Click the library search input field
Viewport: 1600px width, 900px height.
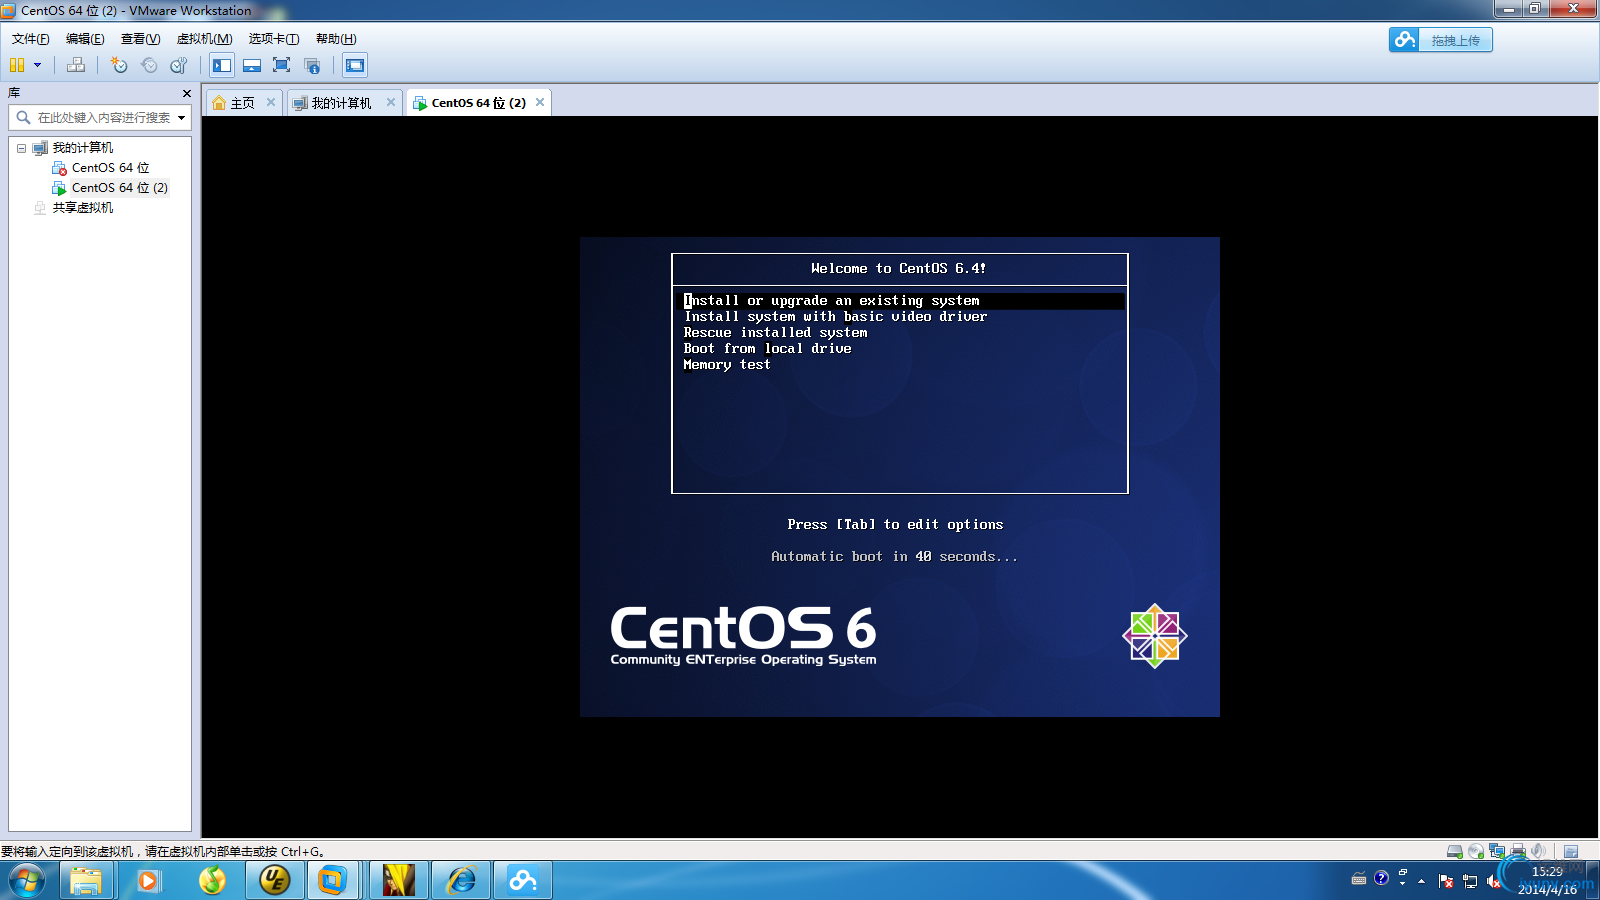click(x=100, y=118)
